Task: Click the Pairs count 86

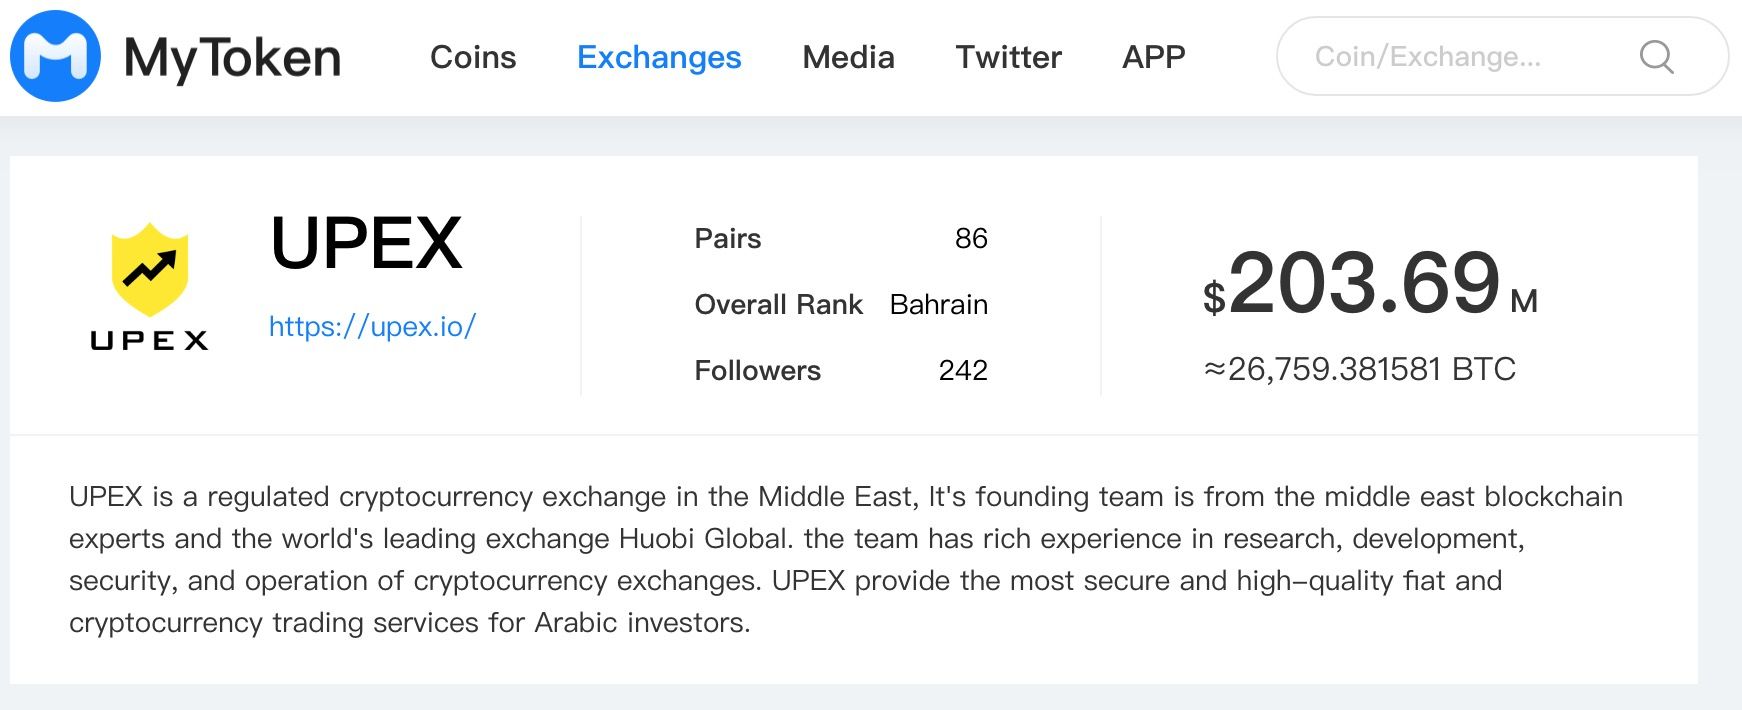Action: coord(971,238)
